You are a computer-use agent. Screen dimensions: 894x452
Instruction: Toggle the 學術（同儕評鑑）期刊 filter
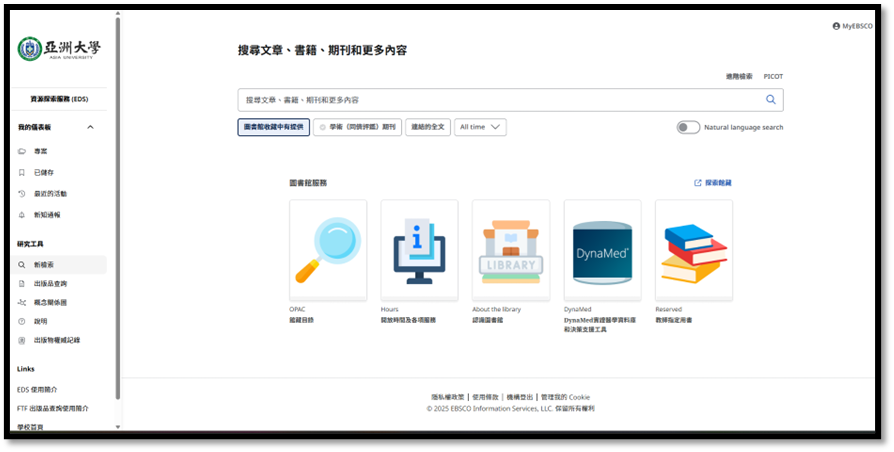[357, 127]
